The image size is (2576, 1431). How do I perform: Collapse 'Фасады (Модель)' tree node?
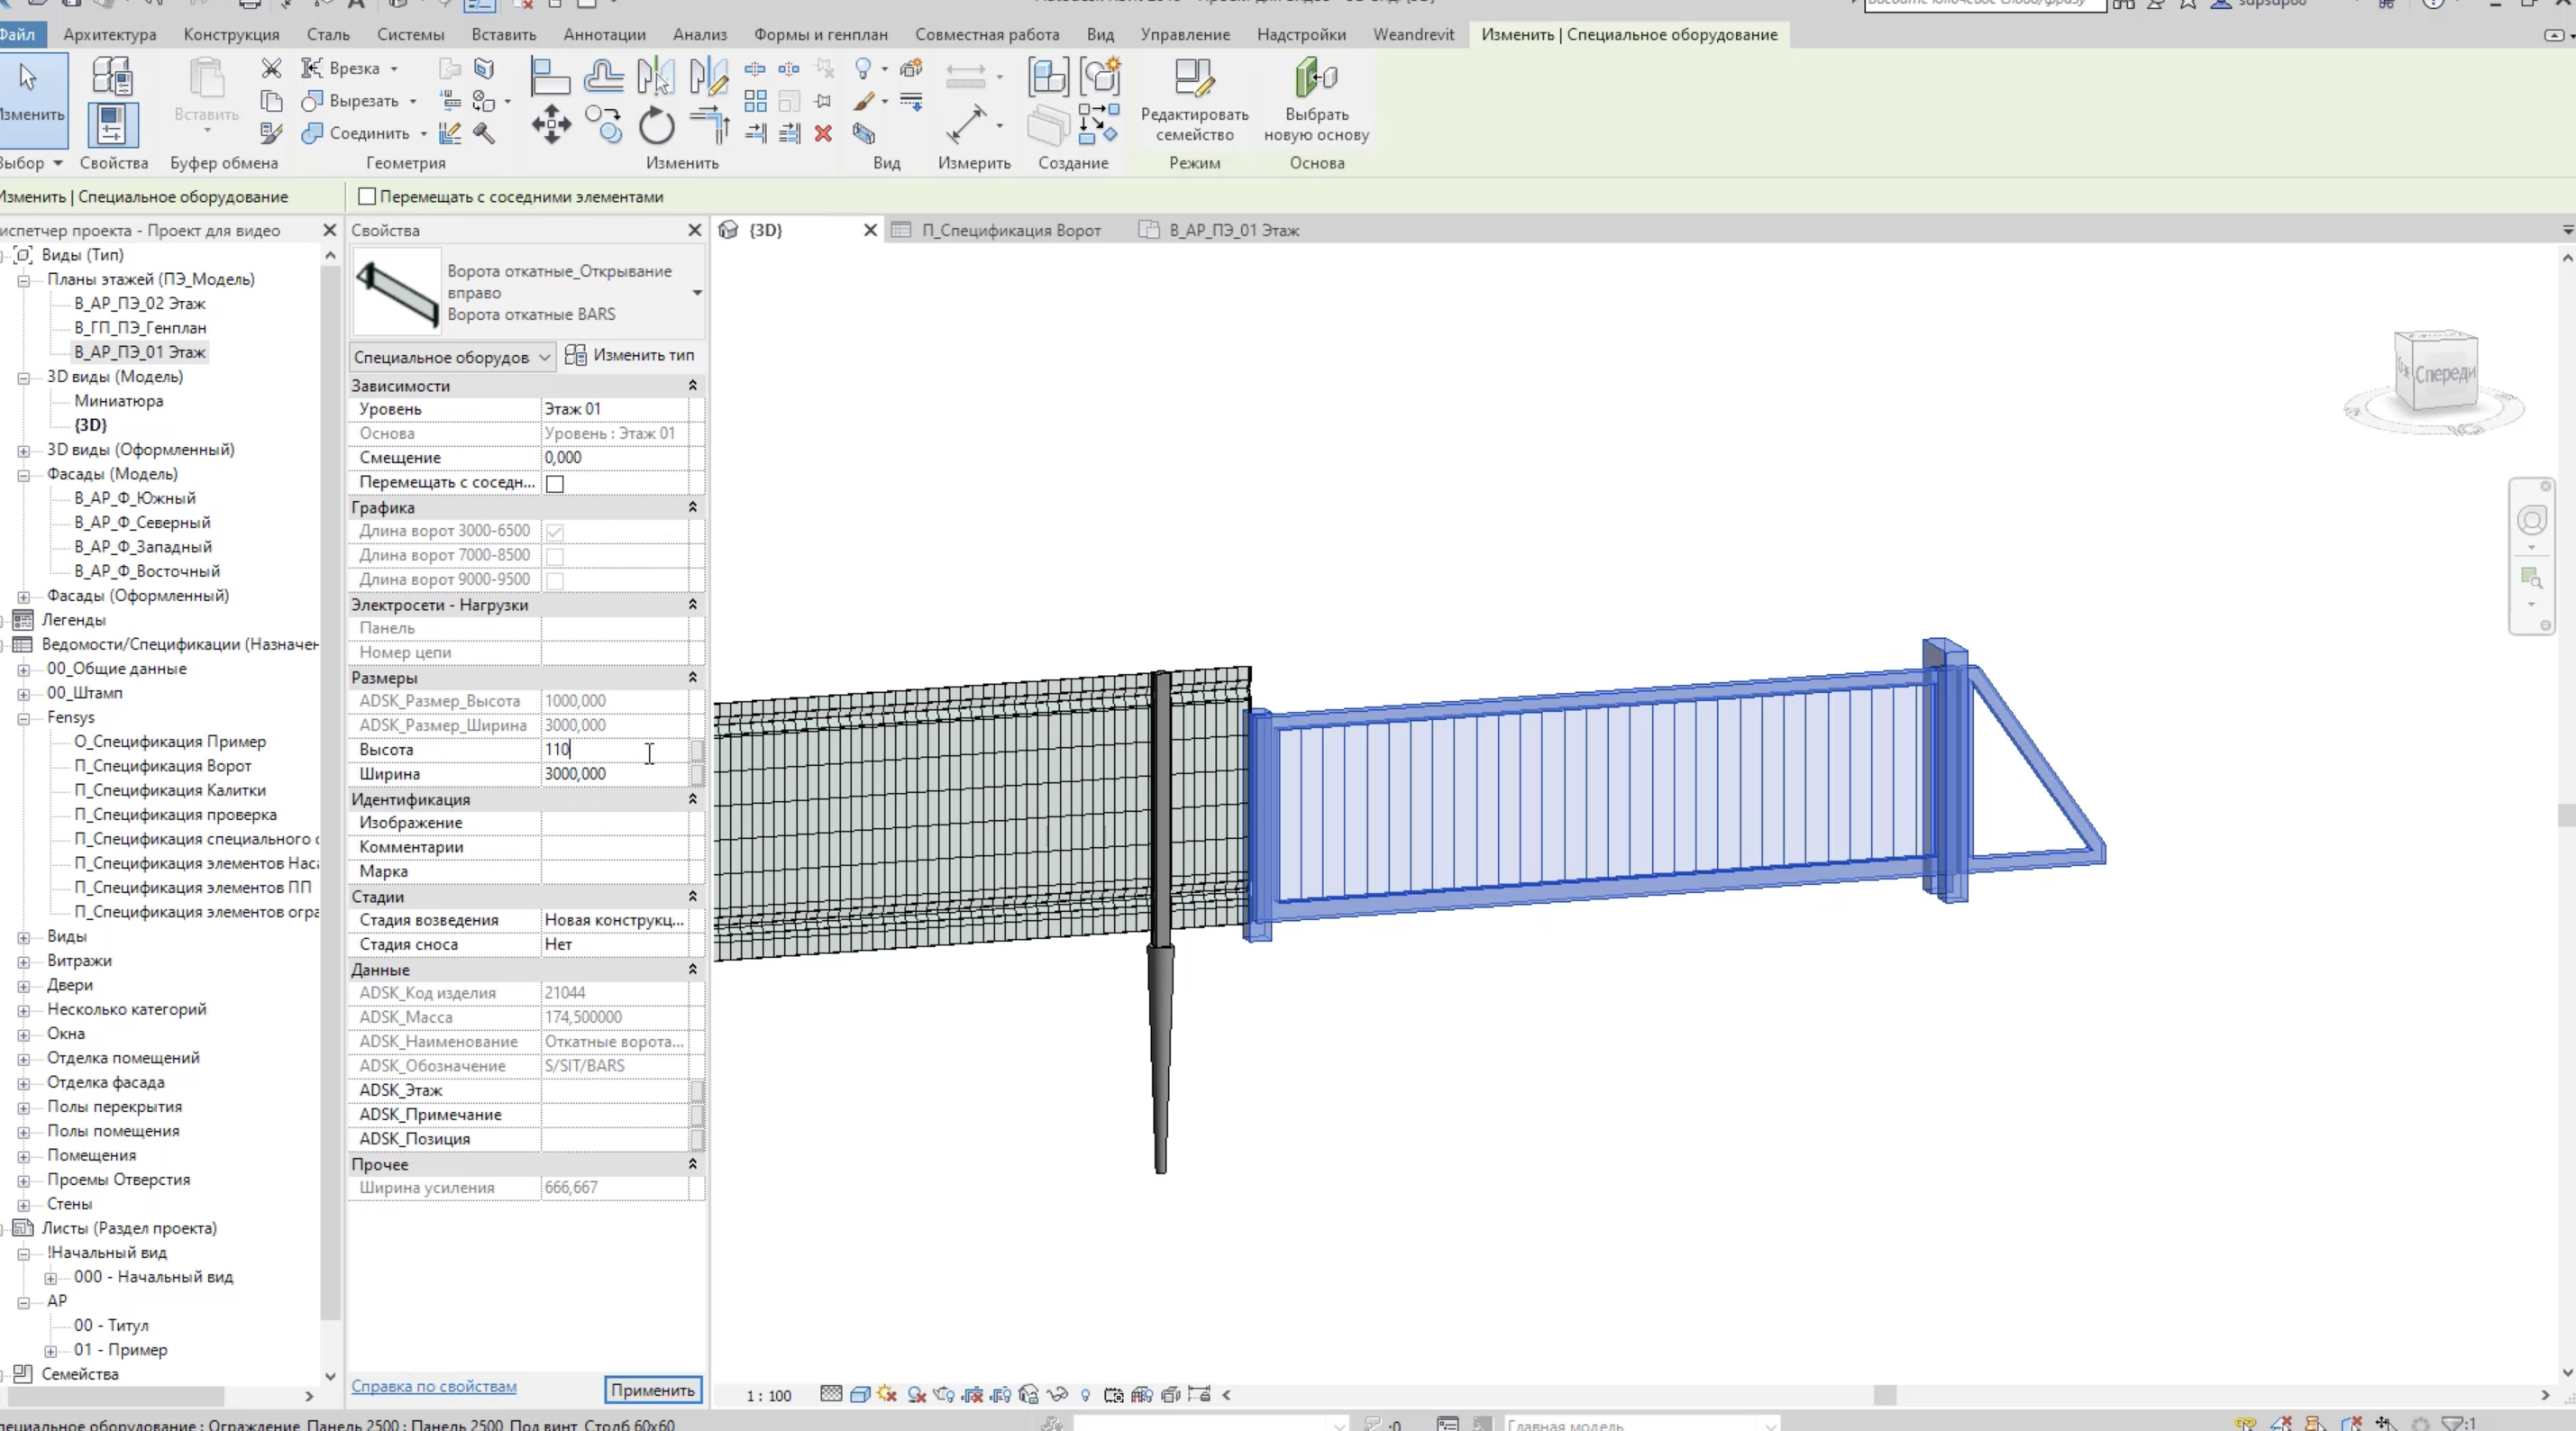[x=23, y=475]
